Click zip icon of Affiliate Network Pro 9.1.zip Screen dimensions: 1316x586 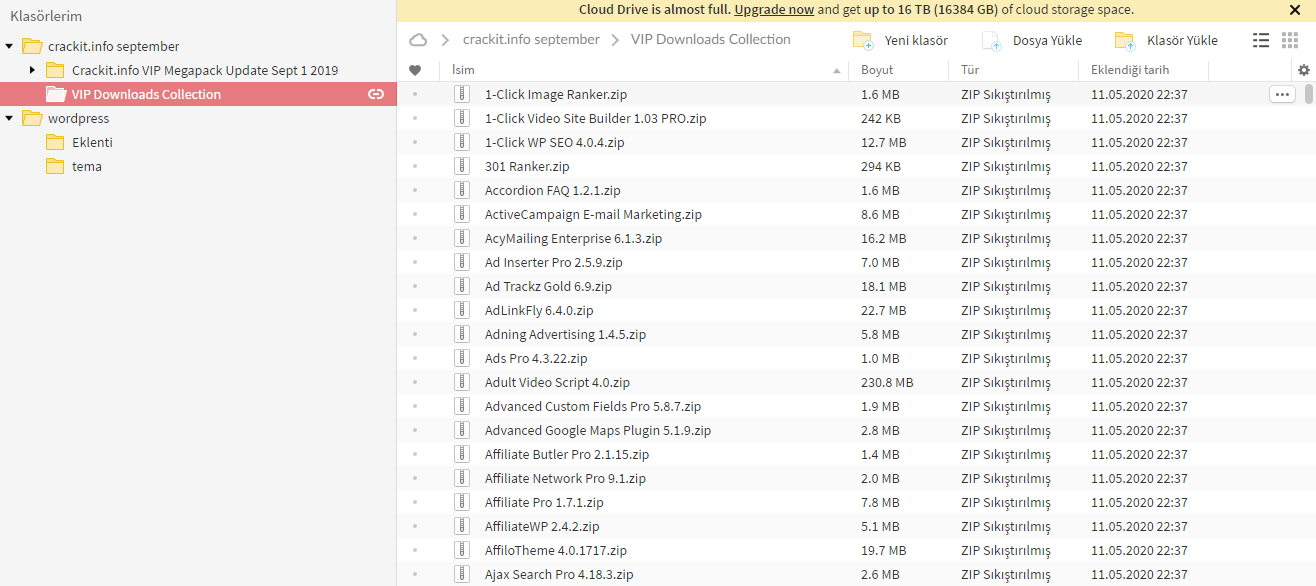[461, 478]
